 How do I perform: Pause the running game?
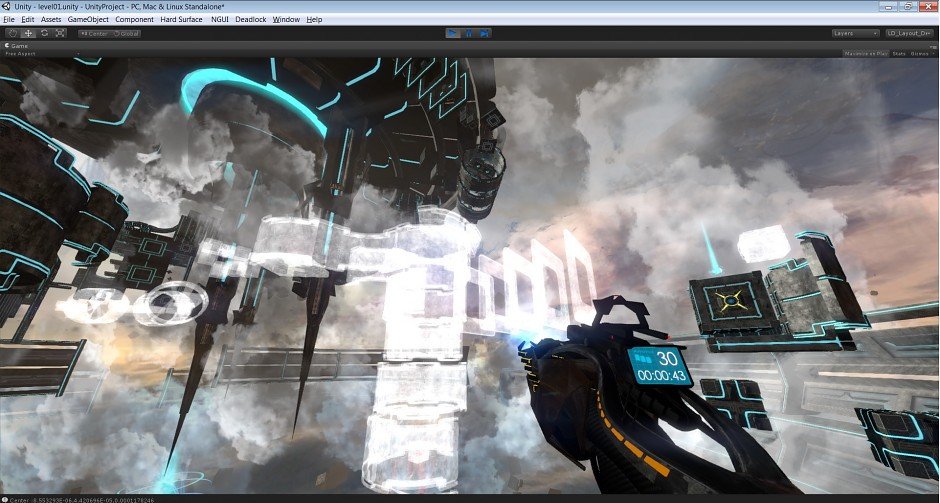[469, 33]
